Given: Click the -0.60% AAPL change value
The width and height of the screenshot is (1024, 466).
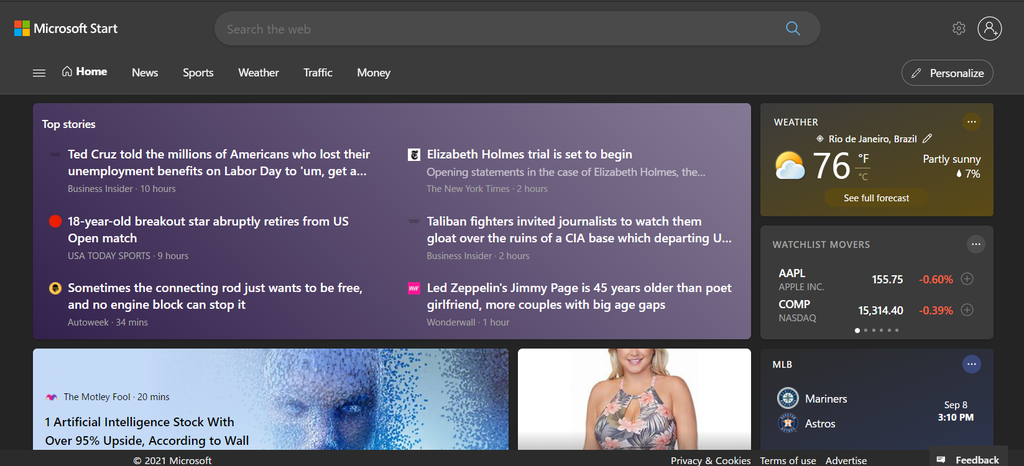Looking at the screenshot, I should [936, 279].
